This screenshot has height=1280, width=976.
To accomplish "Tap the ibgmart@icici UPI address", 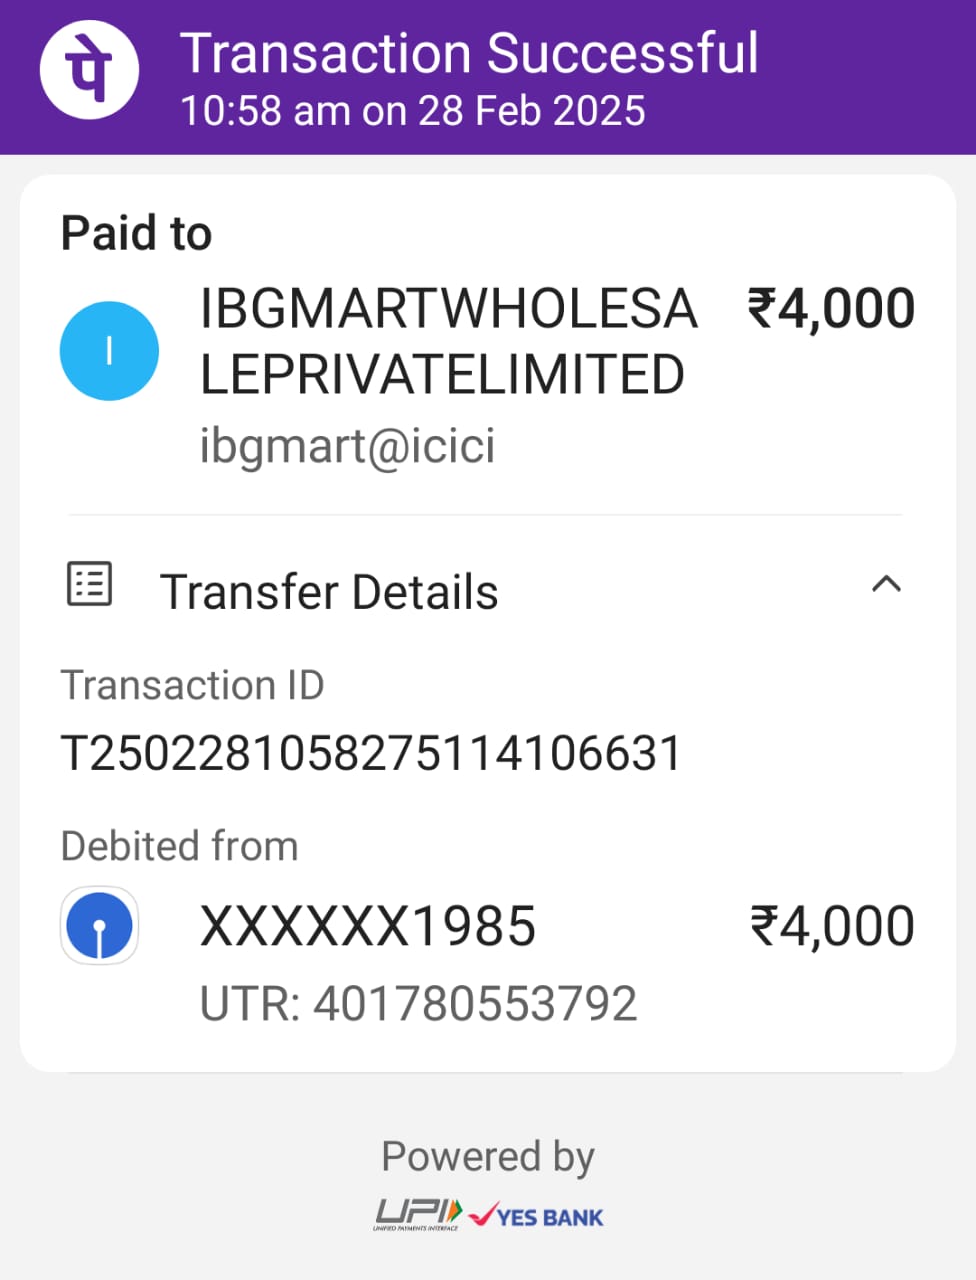I will coord(347,444).
